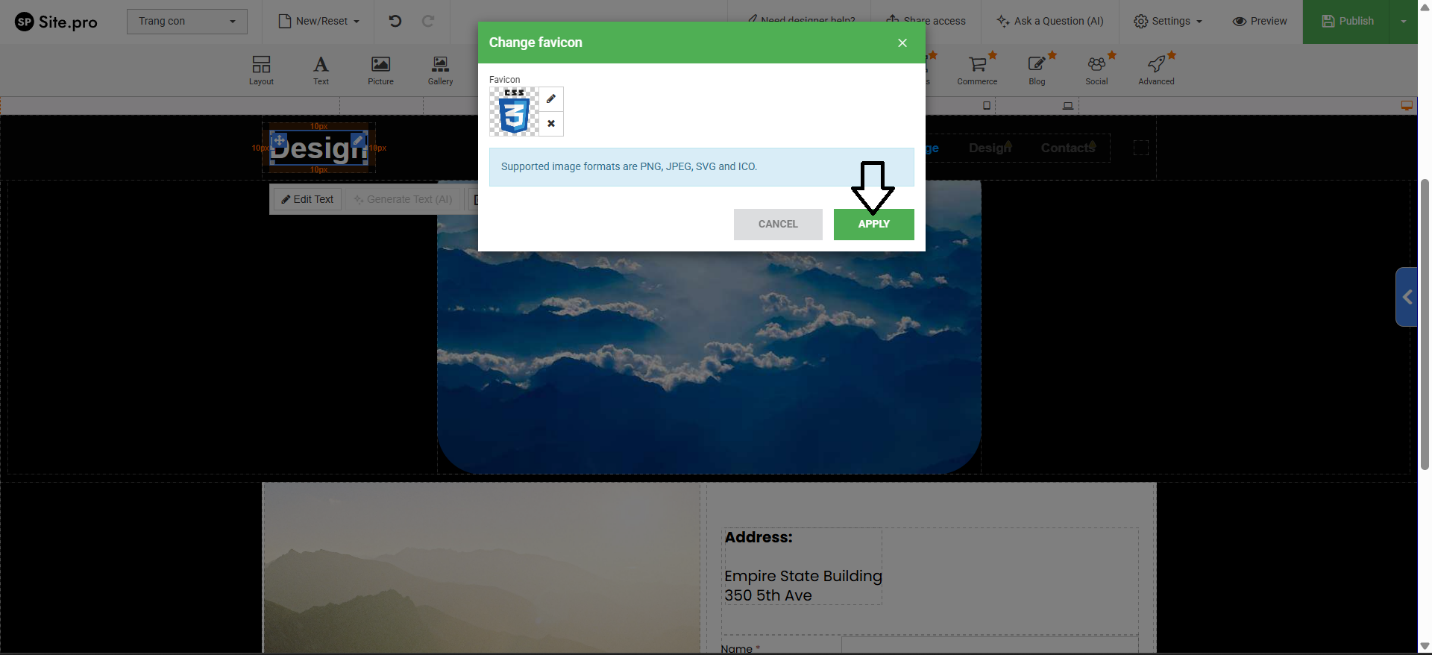
Task: Open the Preview eye button
Action: (x=1260, y=21)
